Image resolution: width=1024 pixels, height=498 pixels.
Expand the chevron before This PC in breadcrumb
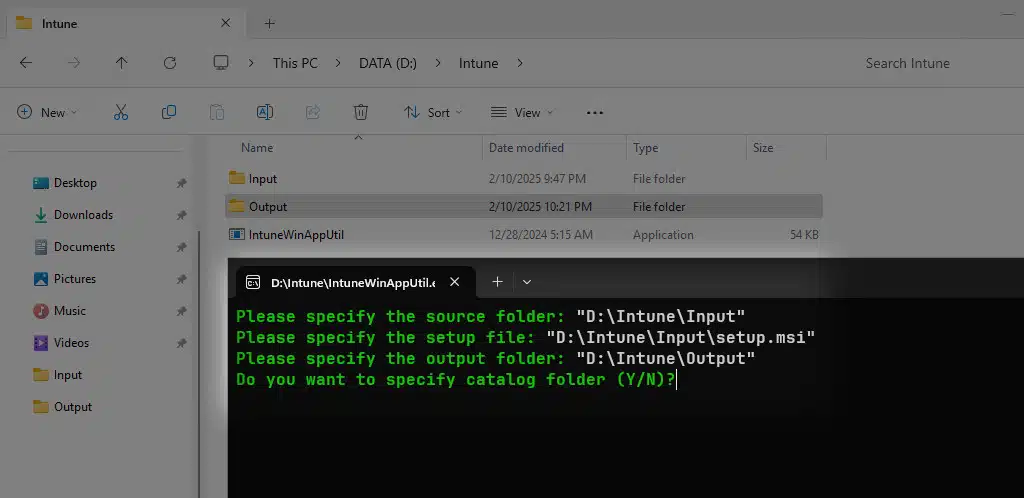[x=251, y=63]
